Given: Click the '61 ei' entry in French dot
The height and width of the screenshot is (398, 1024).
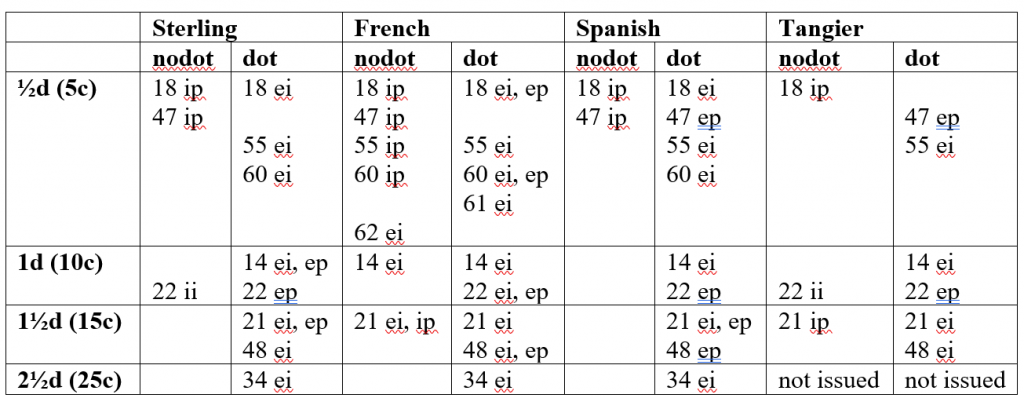Looking at the screenshot, I should point(488,205).
